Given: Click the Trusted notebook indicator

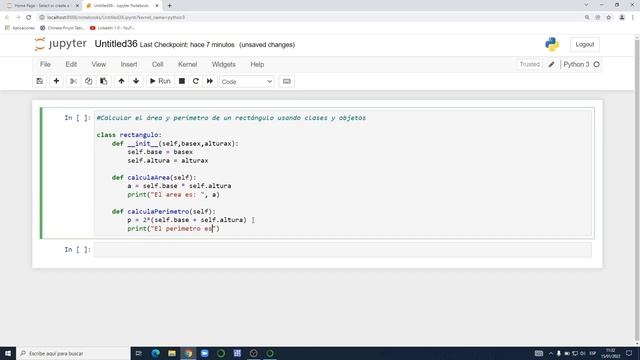Looking at the screenshot, I should (x=530, y=64).
